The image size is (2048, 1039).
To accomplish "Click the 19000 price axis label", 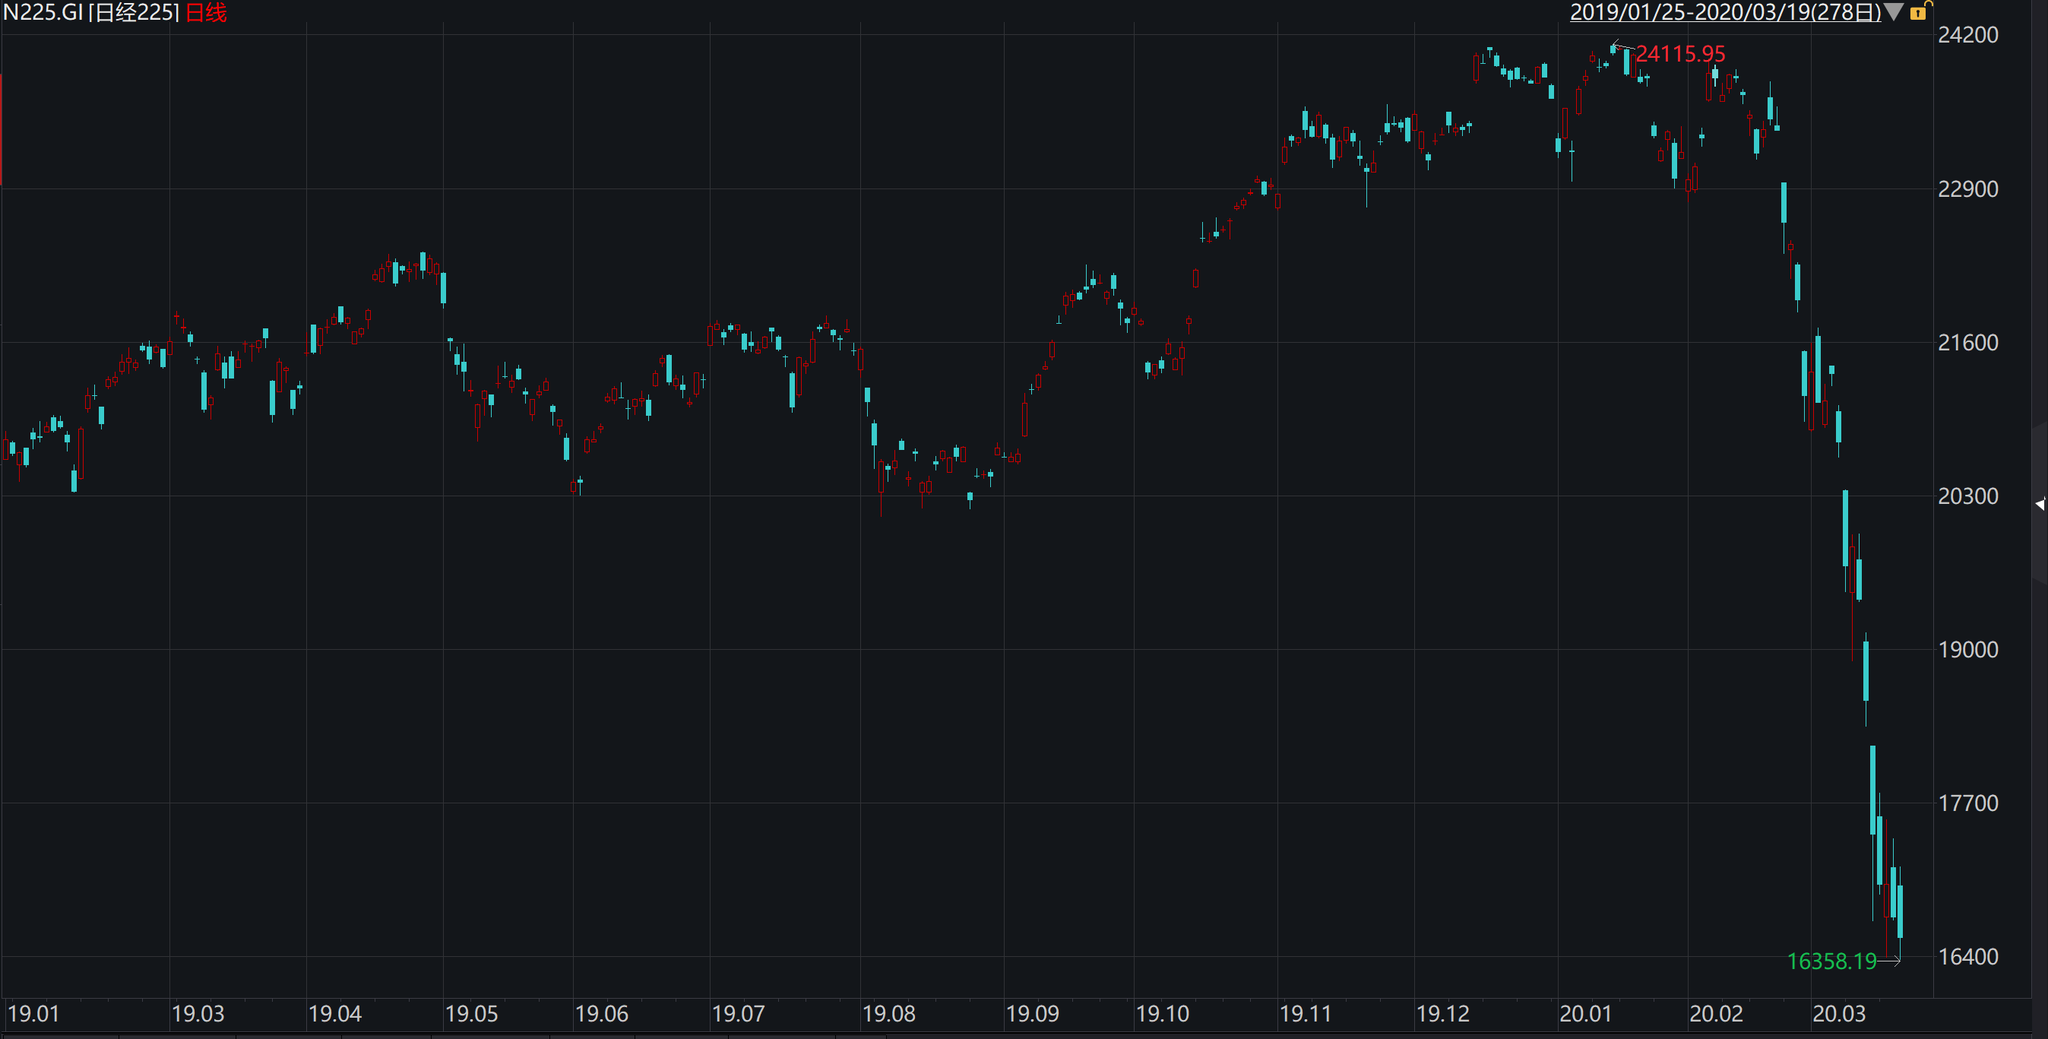I will 1968,649.
